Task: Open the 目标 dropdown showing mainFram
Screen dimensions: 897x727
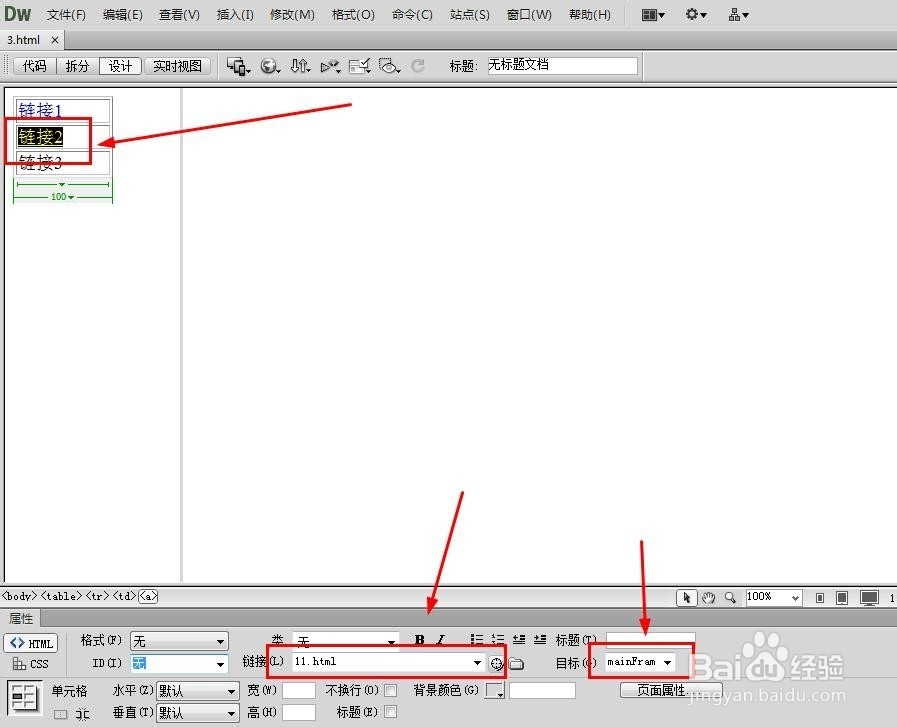Action: (x=640, y=661)
